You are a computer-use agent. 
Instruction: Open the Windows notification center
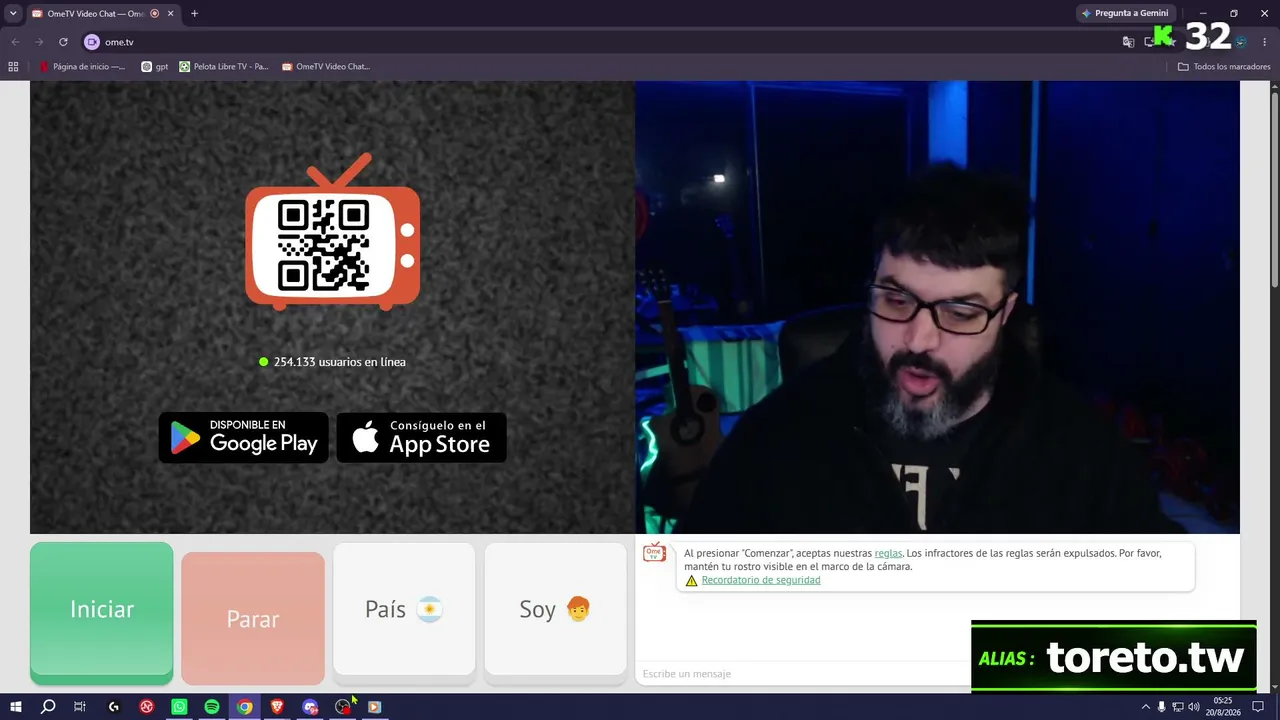[1258, 707]
